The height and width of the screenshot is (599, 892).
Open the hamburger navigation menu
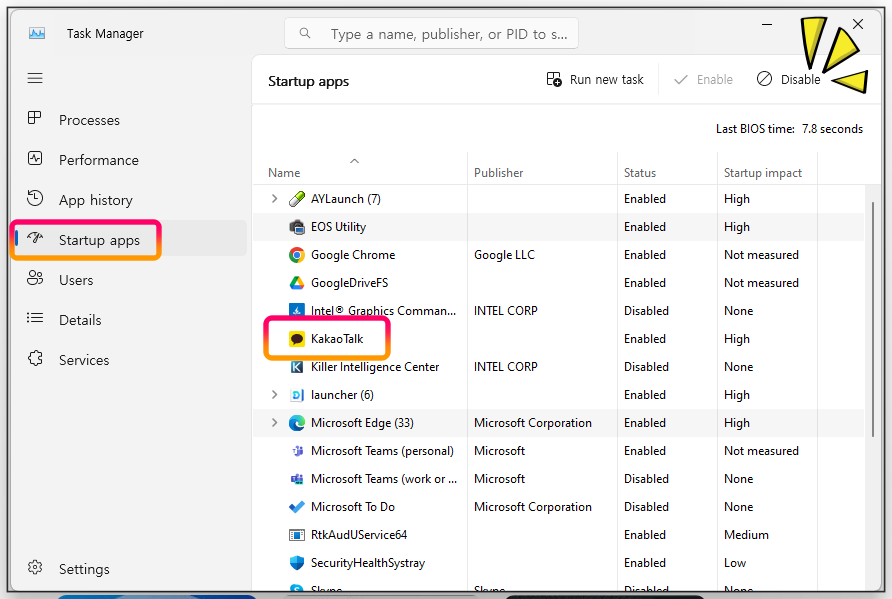tap(35, 78)
